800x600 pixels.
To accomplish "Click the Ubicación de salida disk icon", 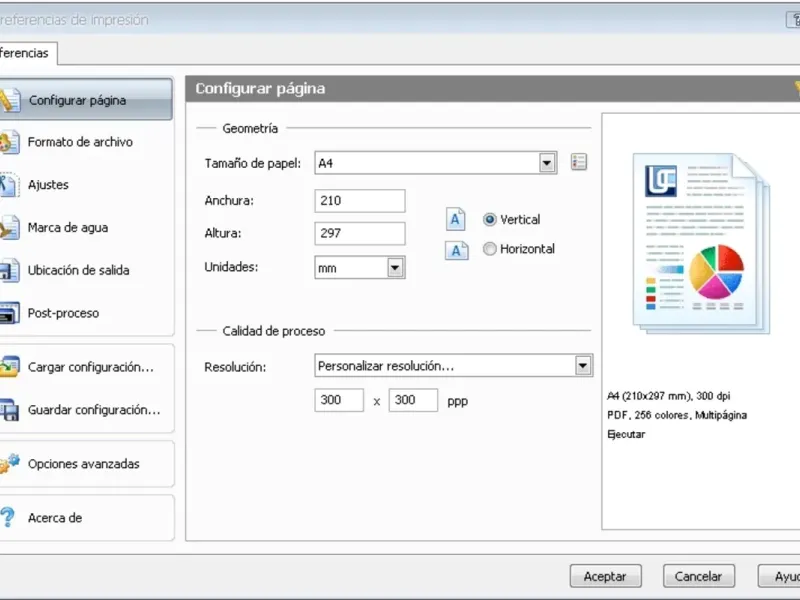I will (x=9, y=270).
